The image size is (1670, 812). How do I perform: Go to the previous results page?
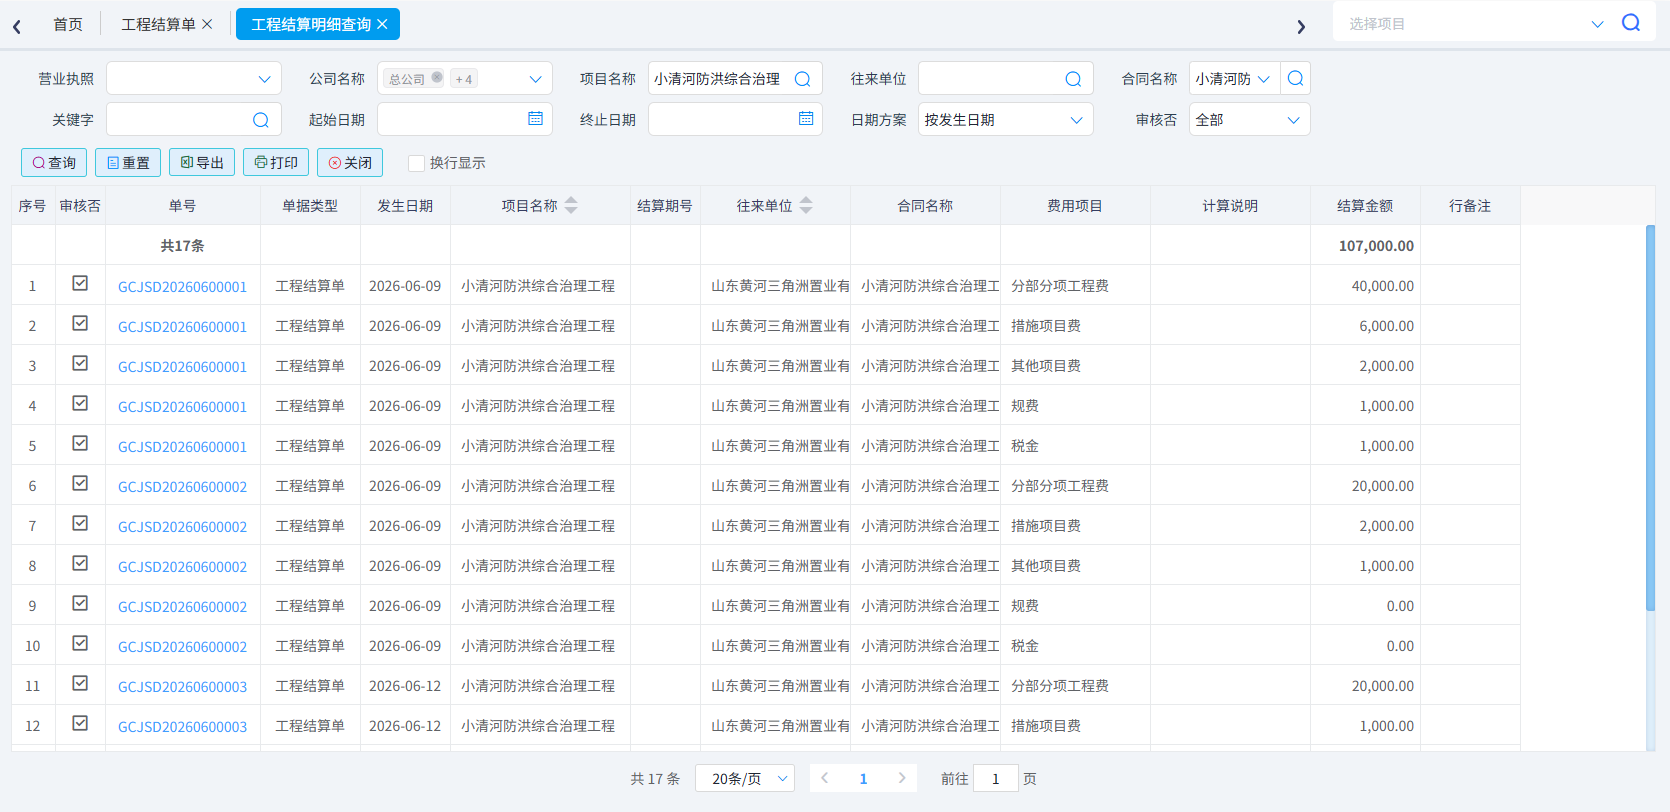825,778
